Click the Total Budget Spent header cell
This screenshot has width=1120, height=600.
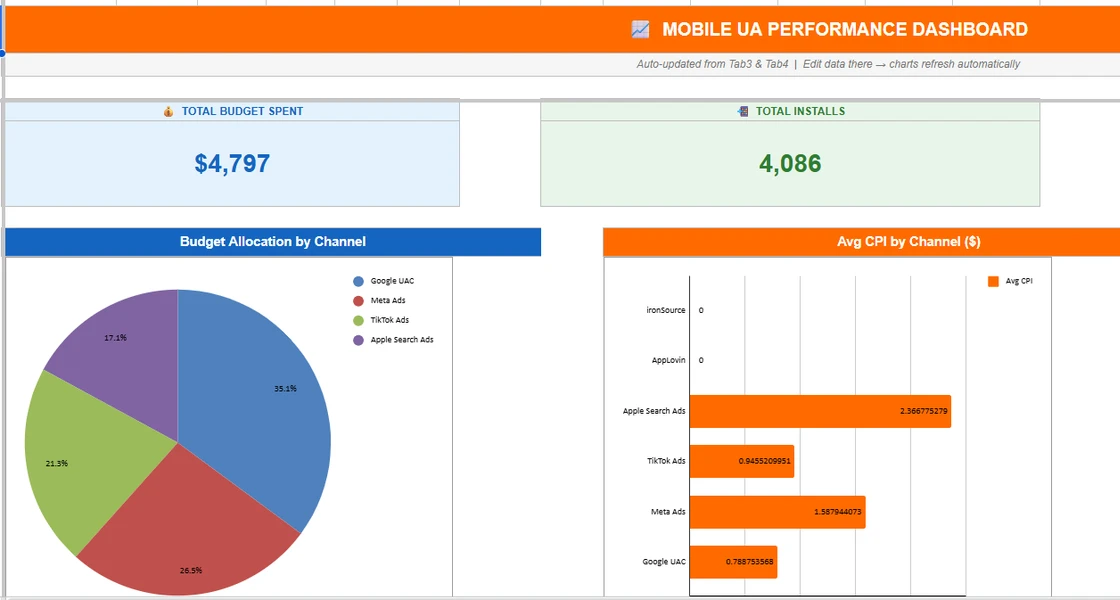coord(231,111)
